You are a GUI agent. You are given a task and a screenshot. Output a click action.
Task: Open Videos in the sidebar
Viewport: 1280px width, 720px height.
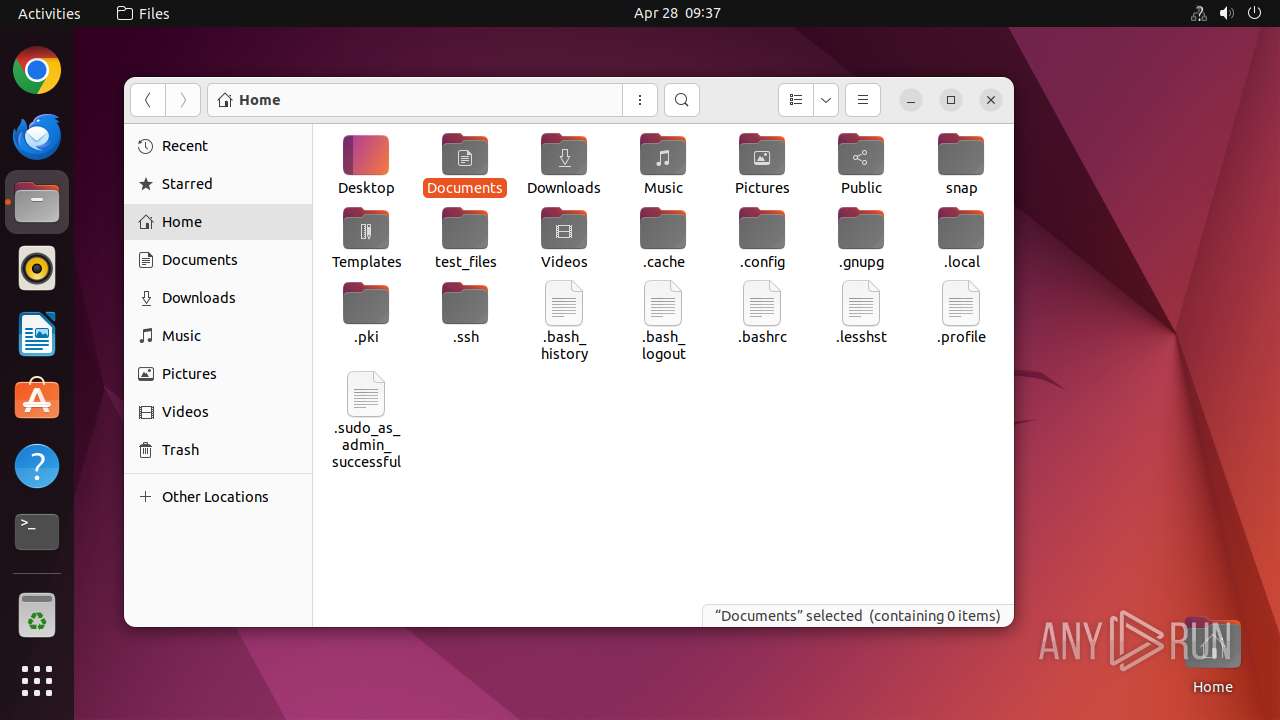tap(218, 412)
